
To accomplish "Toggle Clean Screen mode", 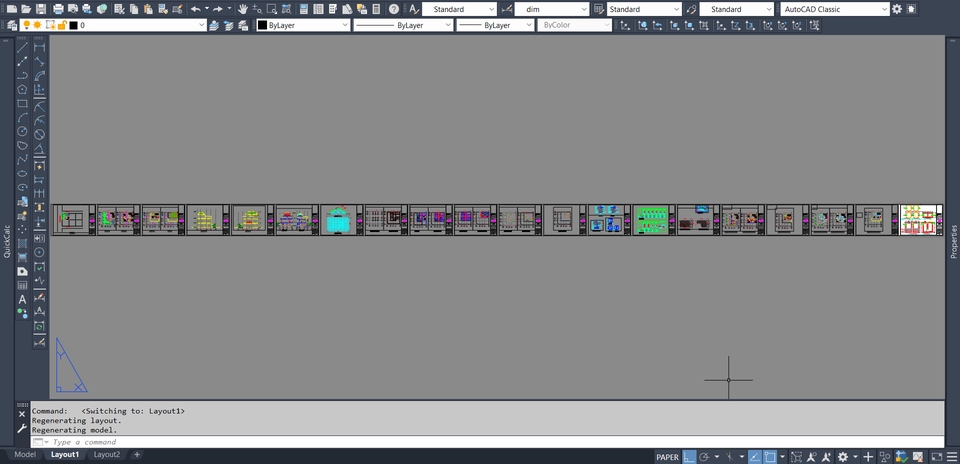I will (937, 457).
